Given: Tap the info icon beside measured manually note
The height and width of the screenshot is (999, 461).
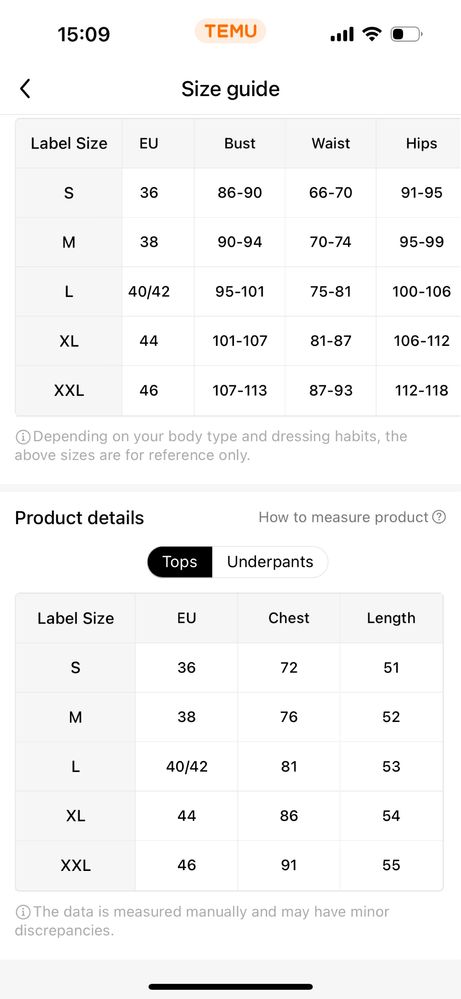Looking at the screenshot, I should tap(22, 912).
